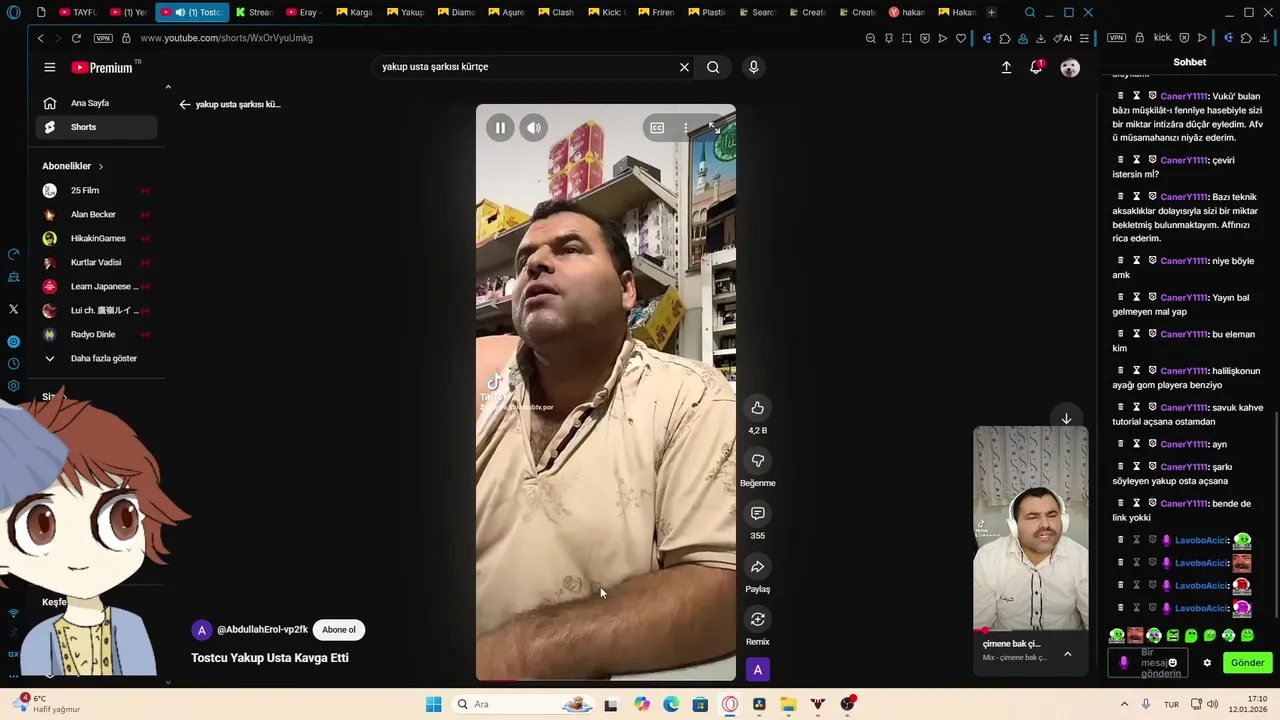This screenshot has height=720, width=1280.
Task: Seek the mini player progress bar
Action: click(1031, 631)
